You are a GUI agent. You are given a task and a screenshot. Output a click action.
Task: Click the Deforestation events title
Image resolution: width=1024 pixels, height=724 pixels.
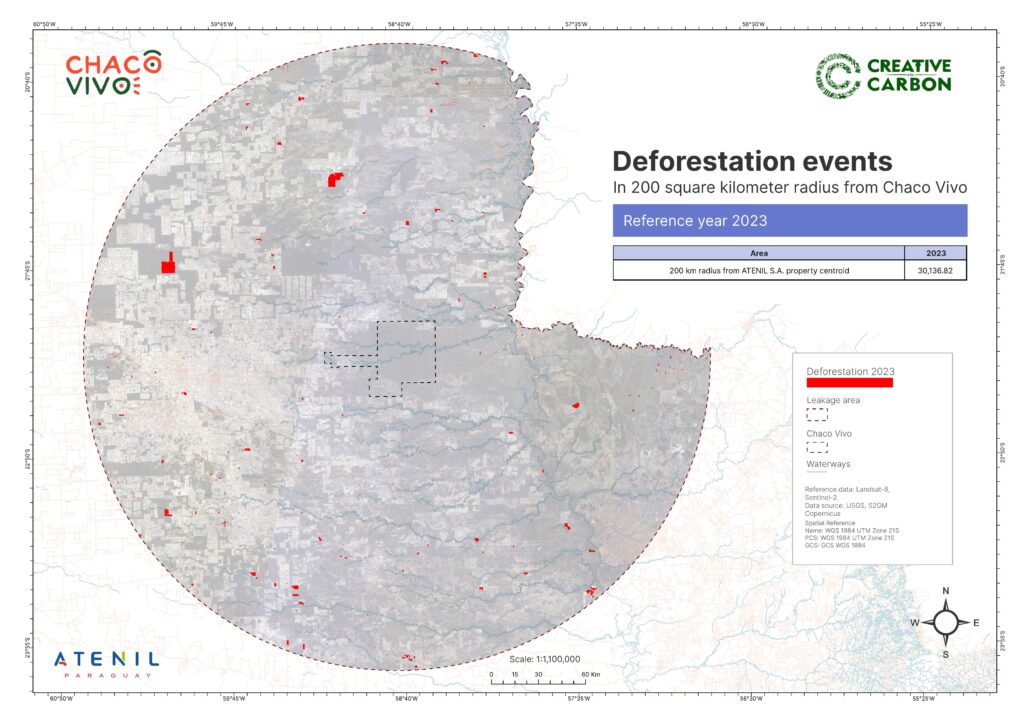(x=751, y=161)
